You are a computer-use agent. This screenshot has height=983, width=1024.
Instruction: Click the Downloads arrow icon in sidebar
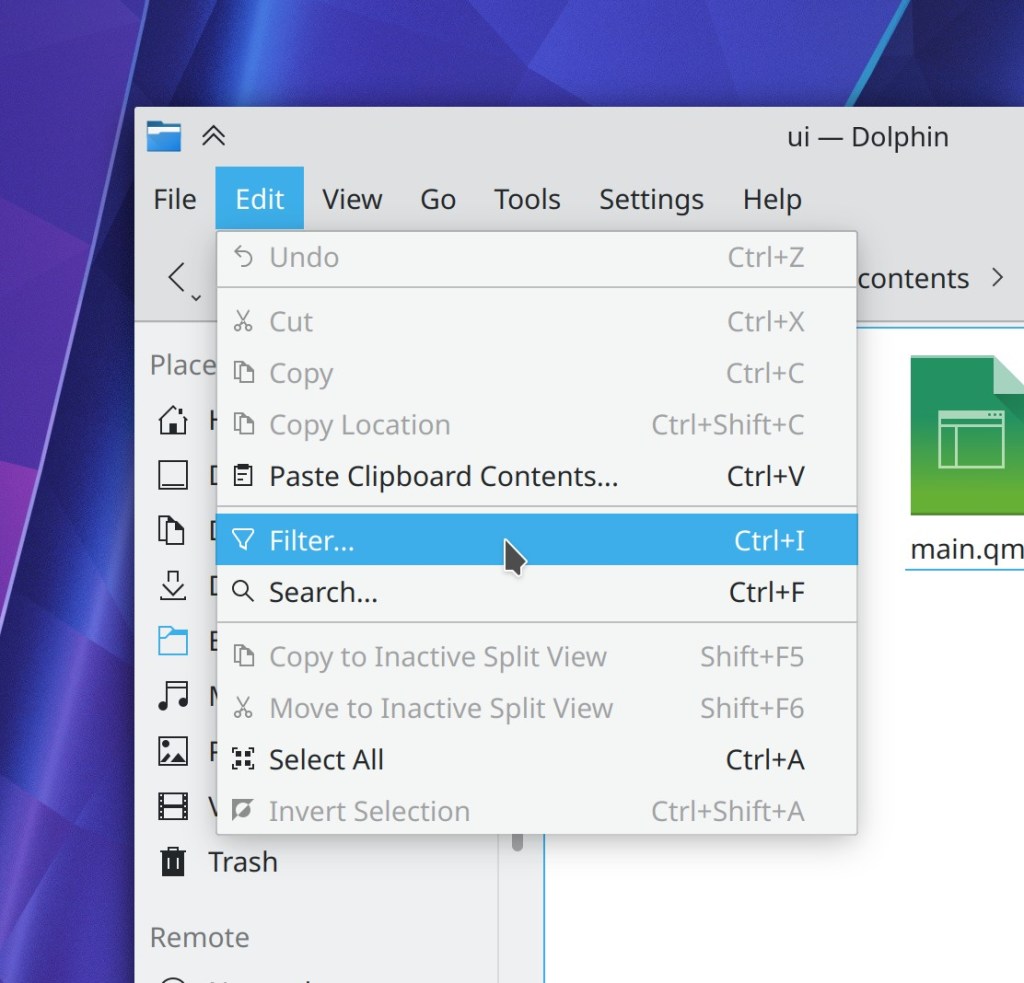point(173,585)
